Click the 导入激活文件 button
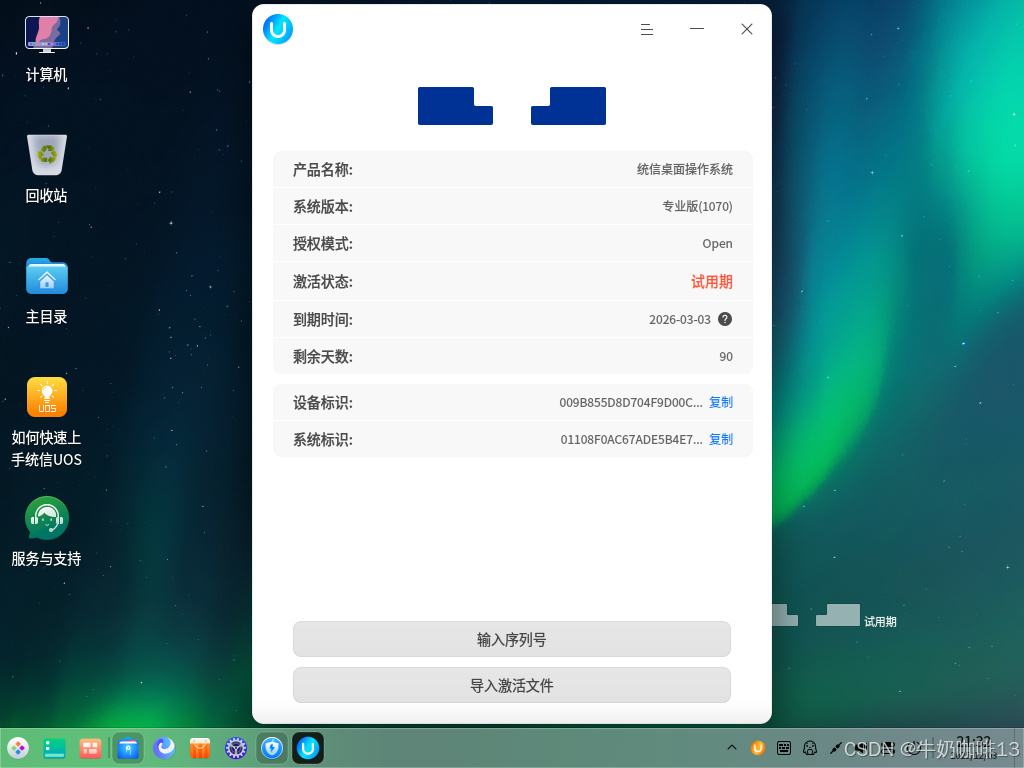 coord(512,685)
